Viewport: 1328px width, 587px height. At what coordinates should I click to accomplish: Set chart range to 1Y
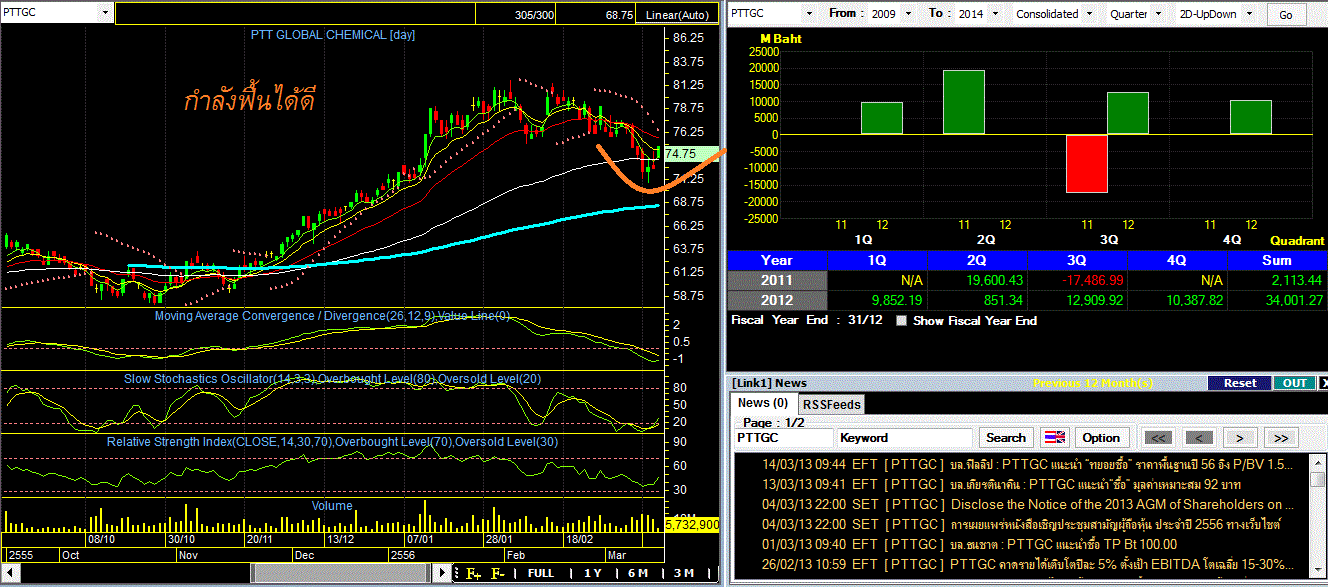(x=593, y=573)
